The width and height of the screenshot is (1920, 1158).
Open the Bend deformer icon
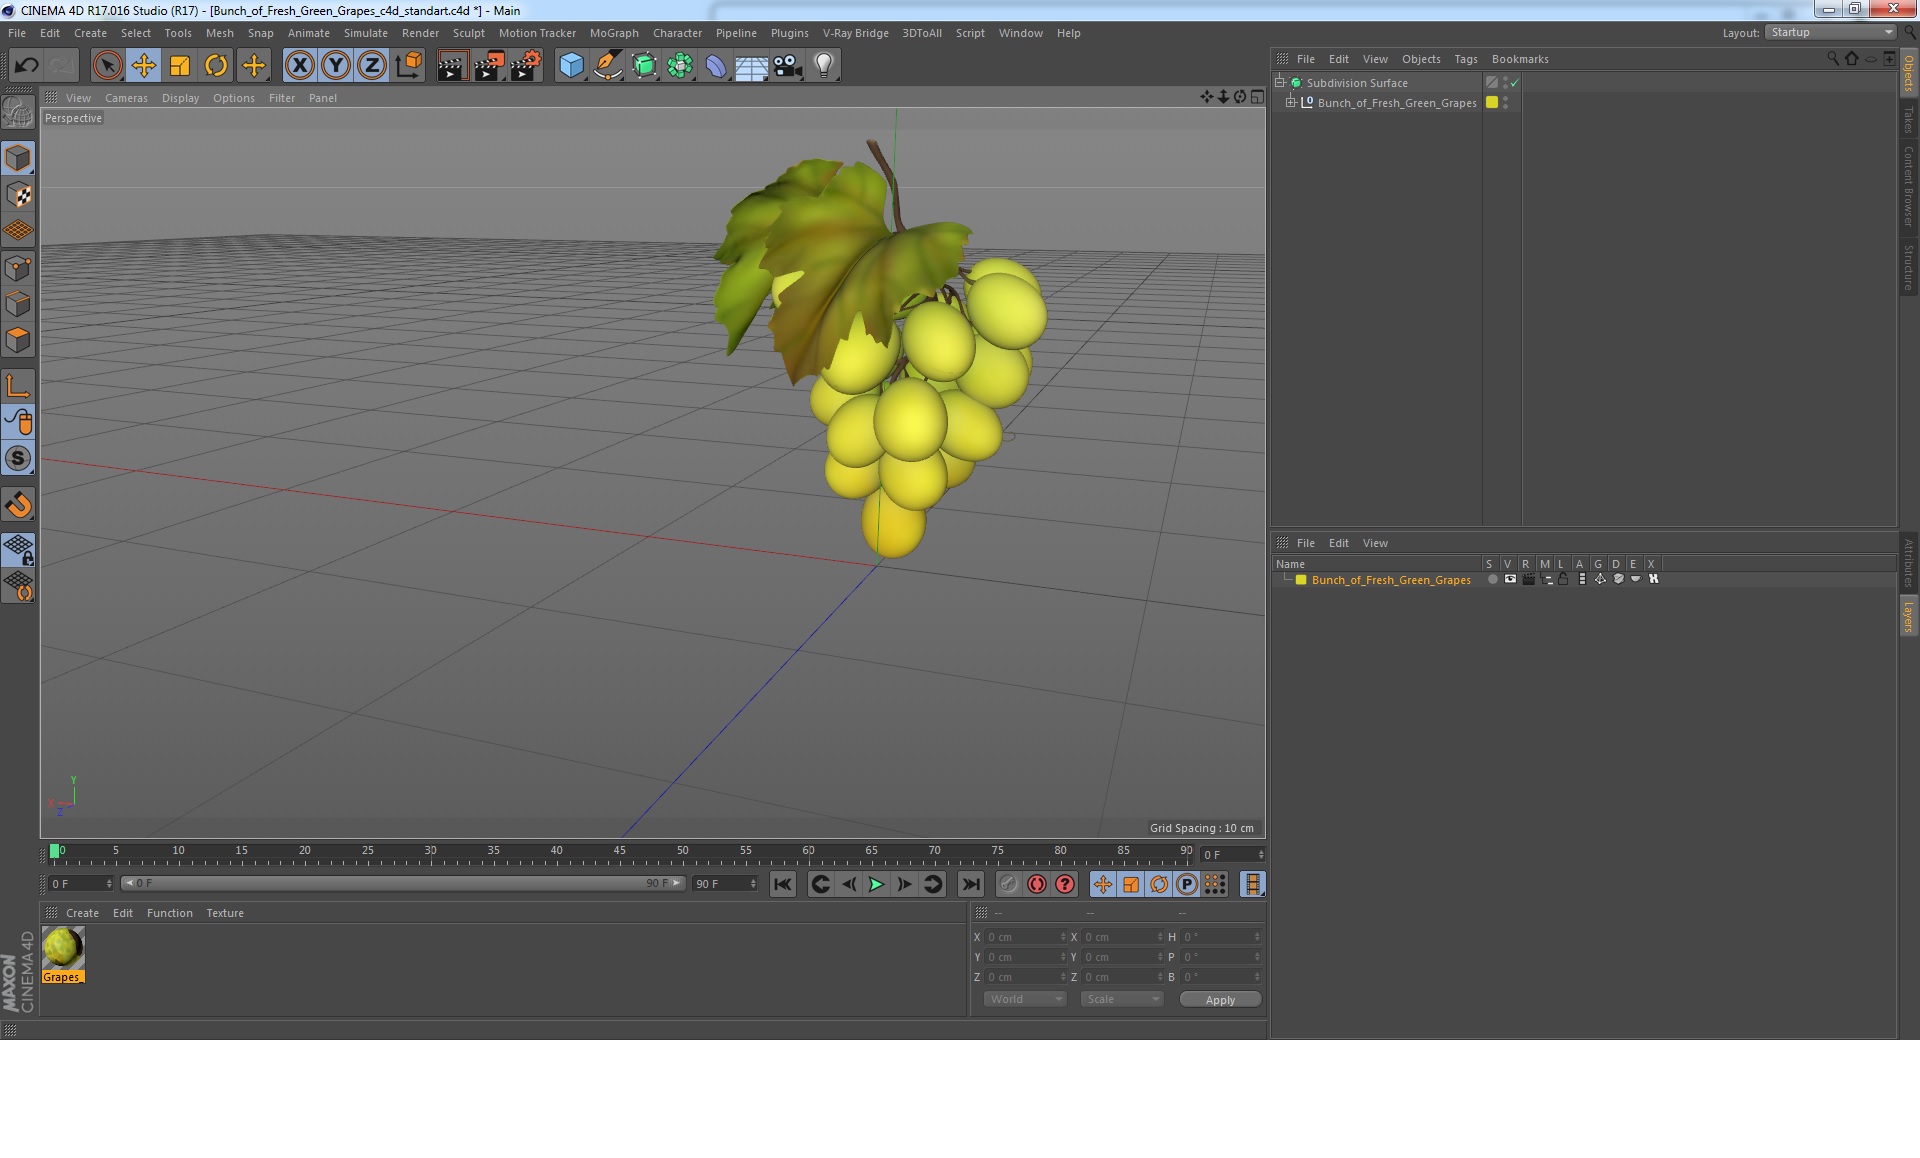(x=716, y=66)
